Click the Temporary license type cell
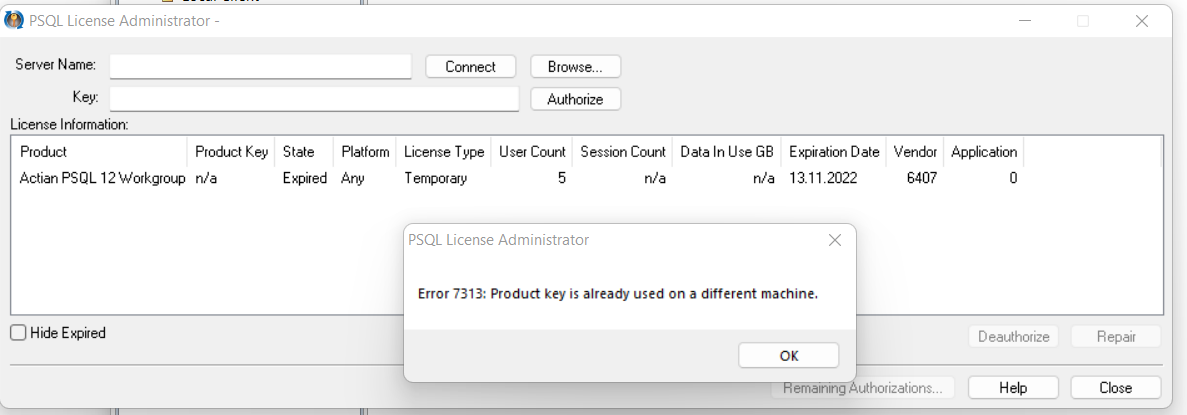1187x415 pixels. tap(435, 179)
